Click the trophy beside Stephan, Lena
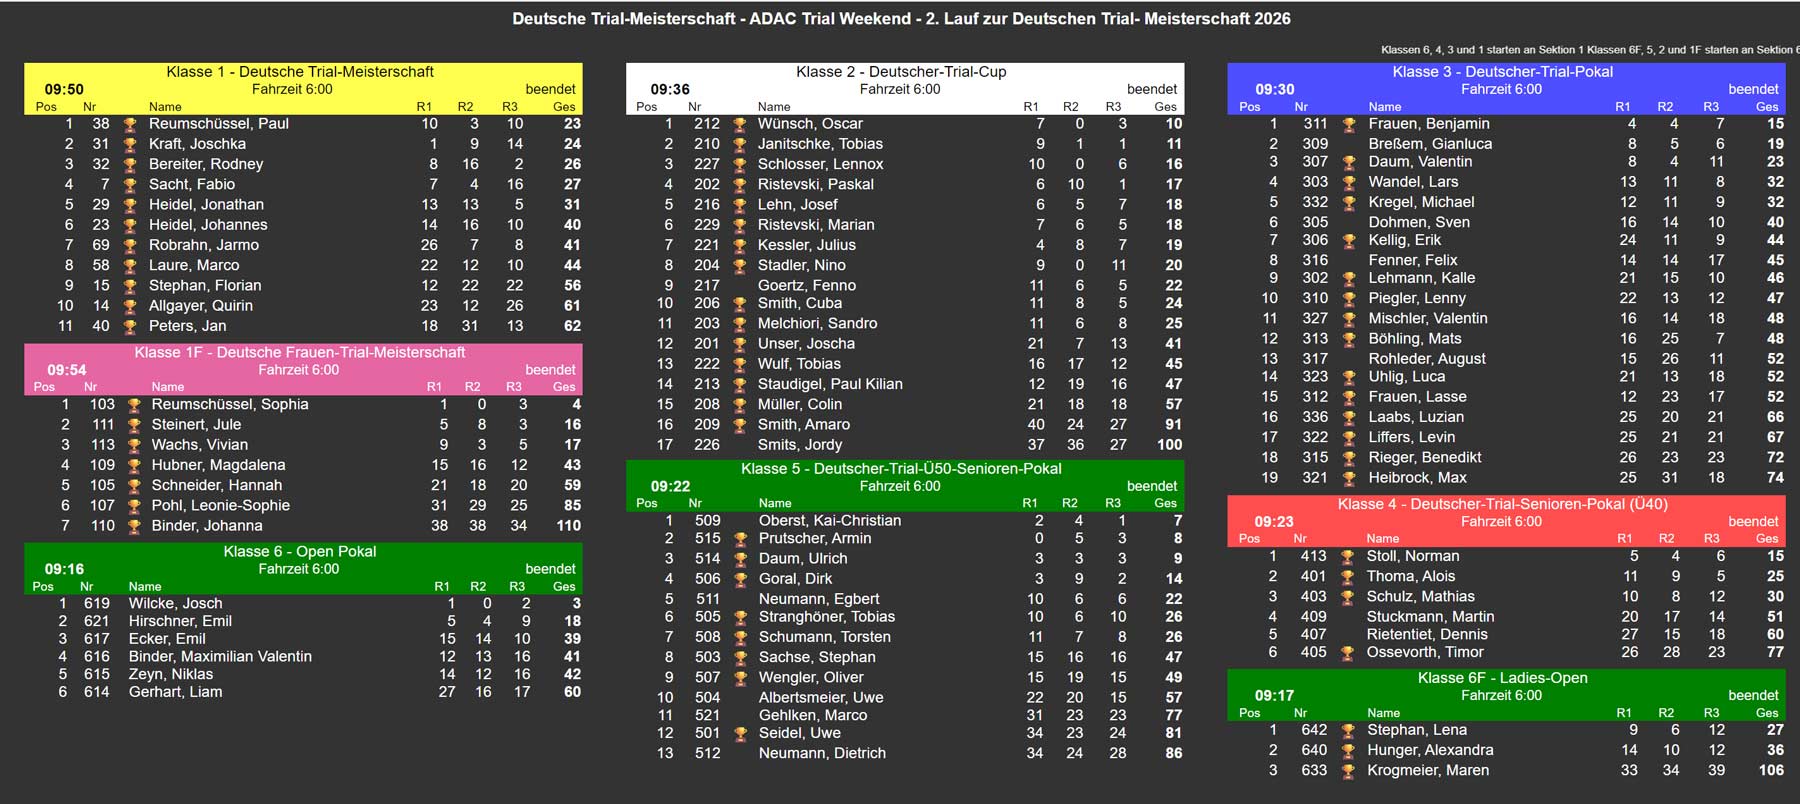Viewport: 1800px width, 804px height. (1348, 731)
